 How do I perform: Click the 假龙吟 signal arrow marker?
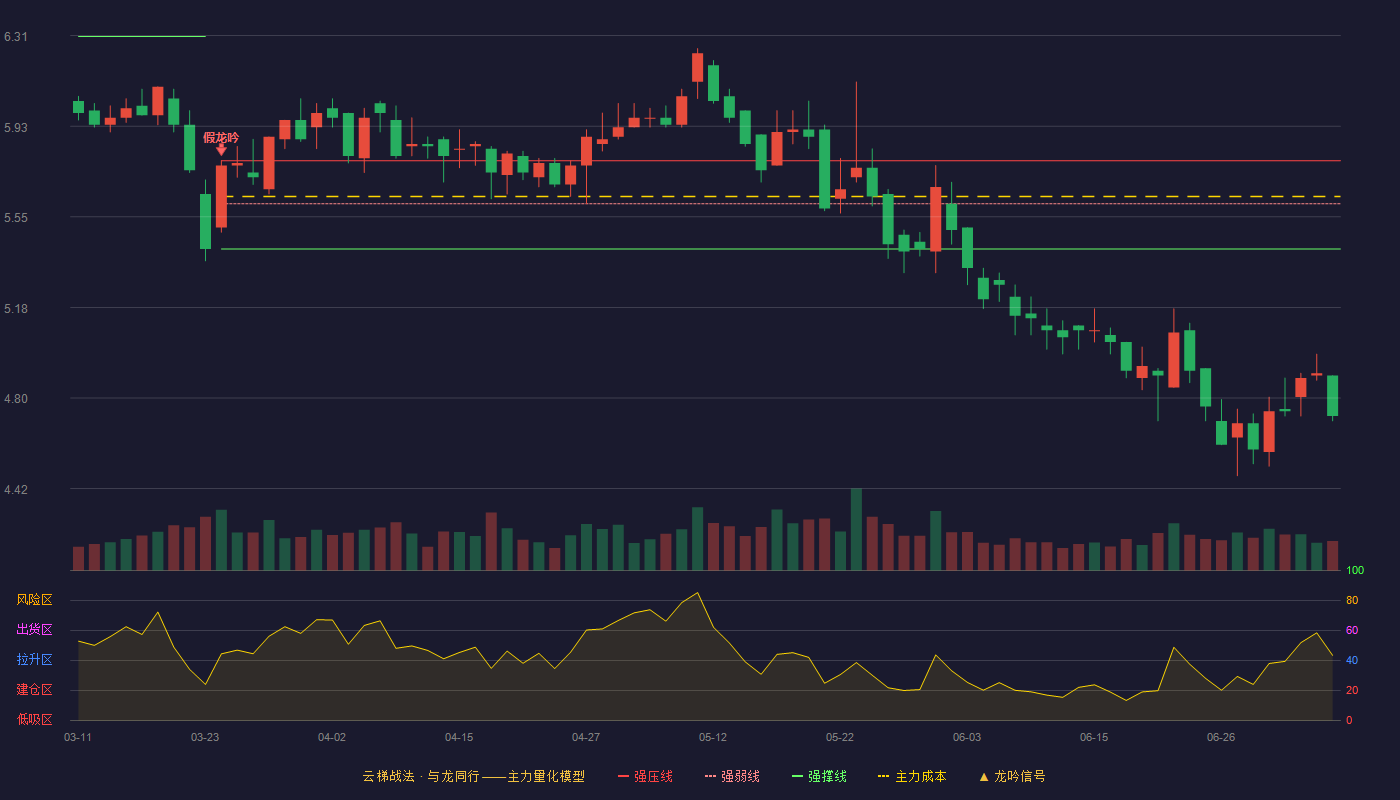tap(221, 149)
